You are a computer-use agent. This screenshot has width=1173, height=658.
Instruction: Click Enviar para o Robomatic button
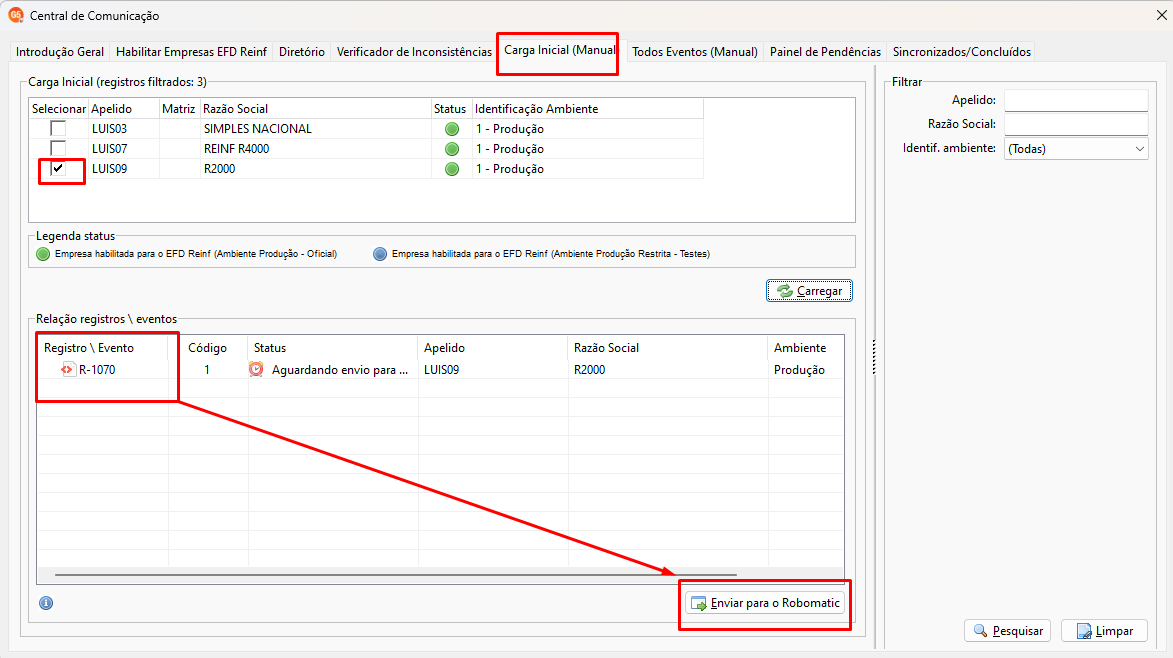click(765, 603)
